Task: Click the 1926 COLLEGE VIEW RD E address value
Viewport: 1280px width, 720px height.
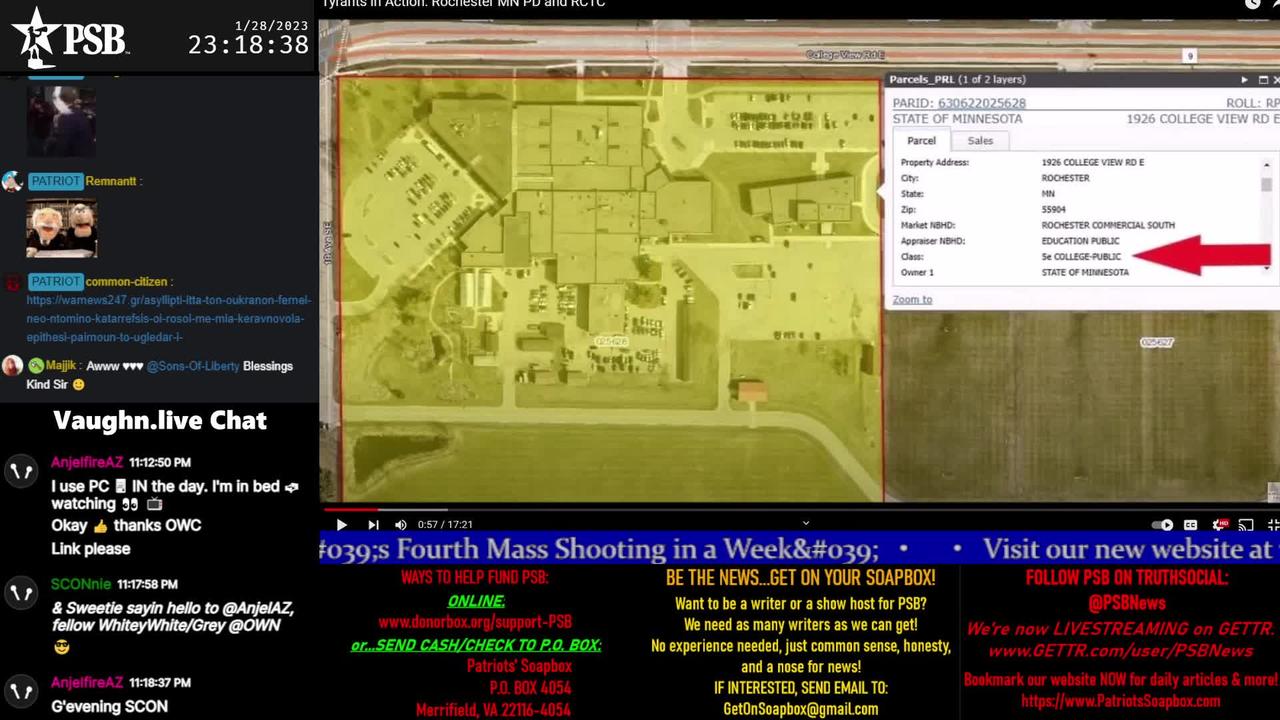Action: pyautogui.click(x=1093, y=162)
